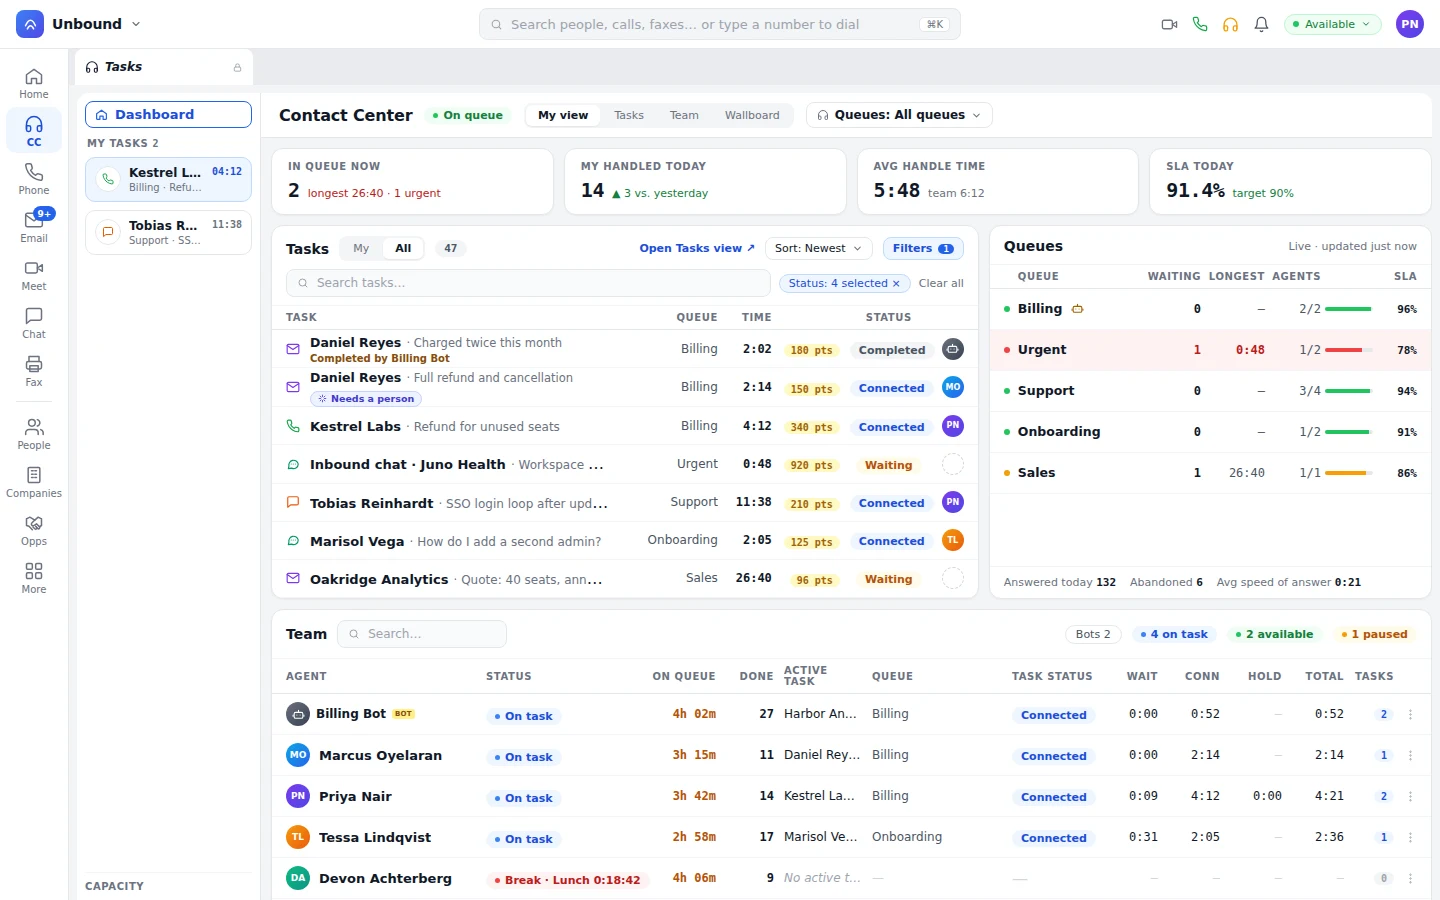Start a video meeting from top bar
Viewport: 1440px width, 900px height.
1169,24
